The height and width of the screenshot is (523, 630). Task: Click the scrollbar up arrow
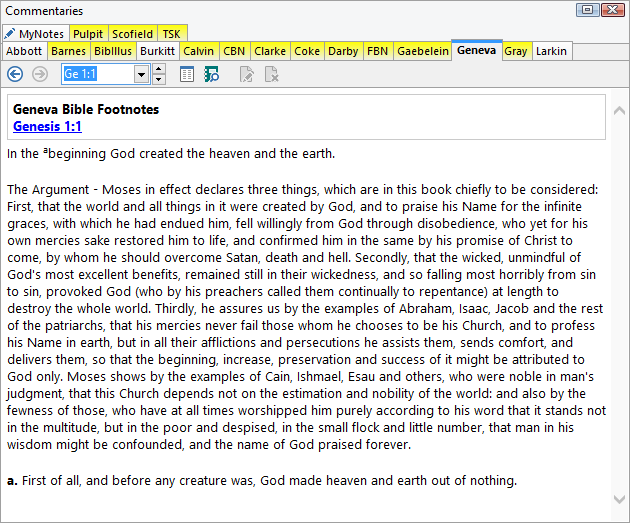pyautogui.click(x=619, y=110)
